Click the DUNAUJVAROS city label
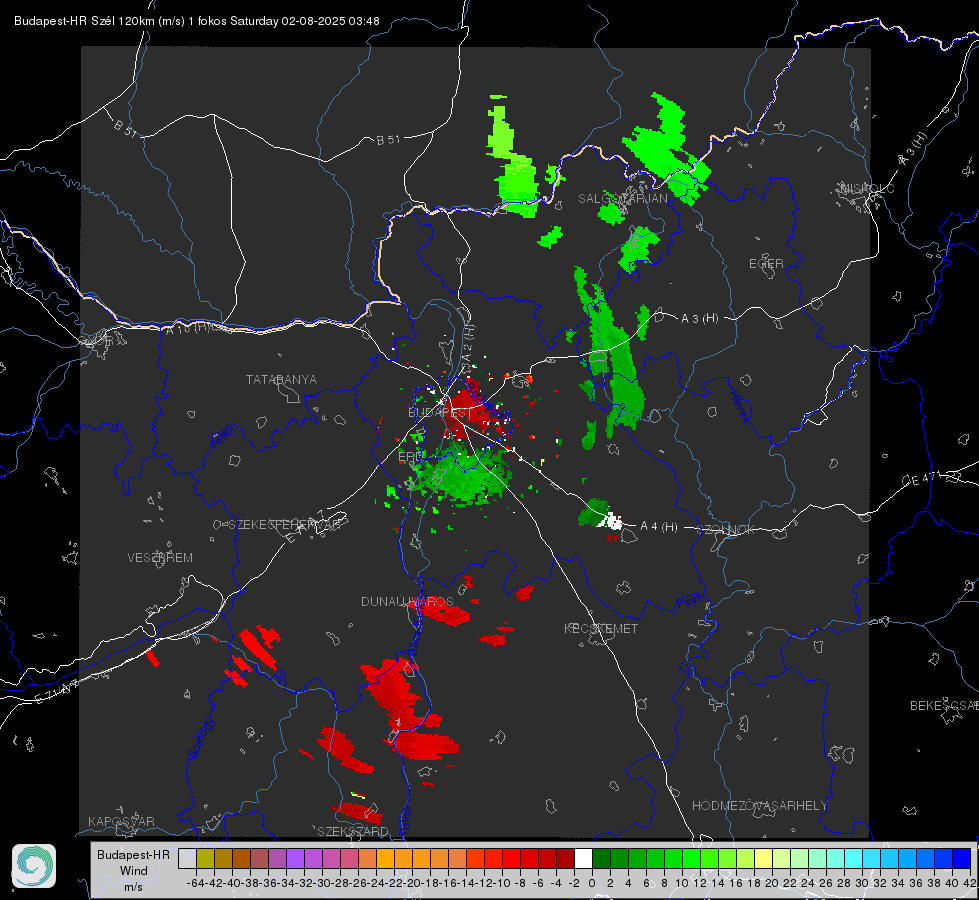979x900 pixels. tap(407, 601)
